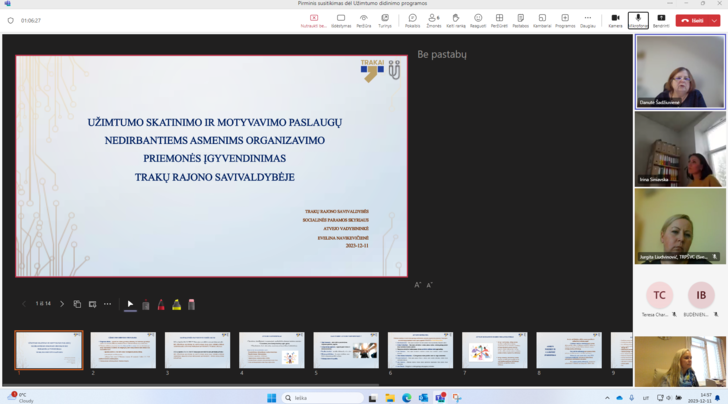The image size is (728, 404).
Task: Open the grid view icon in meeting toolbar
Action: pos(499,20)
